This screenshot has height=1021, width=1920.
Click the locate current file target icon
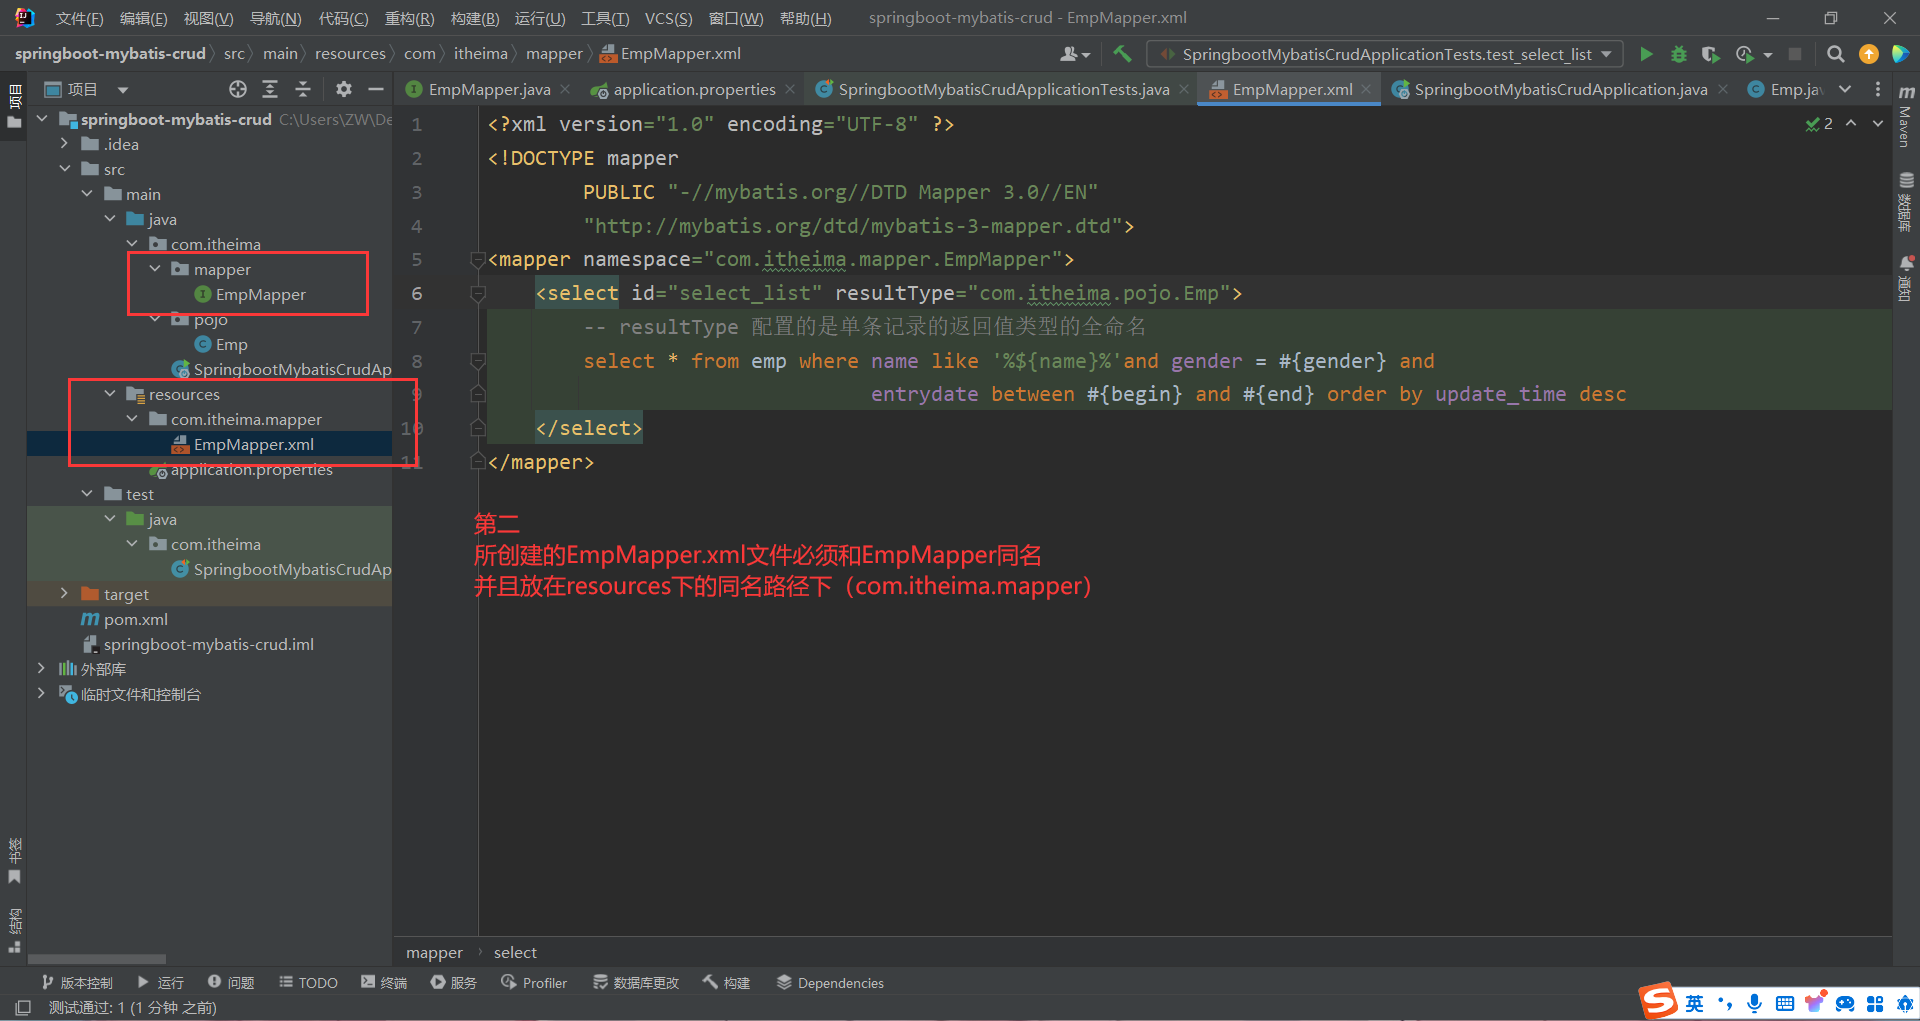point(237,89)
